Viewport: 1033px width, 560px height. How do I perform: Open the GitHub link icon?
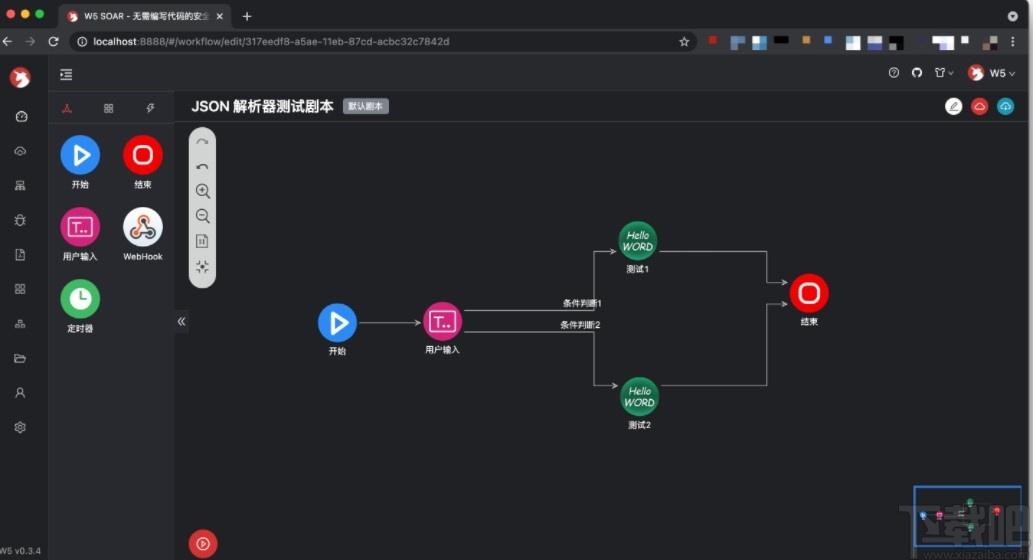pyautogui.click(x=917, y=72)
